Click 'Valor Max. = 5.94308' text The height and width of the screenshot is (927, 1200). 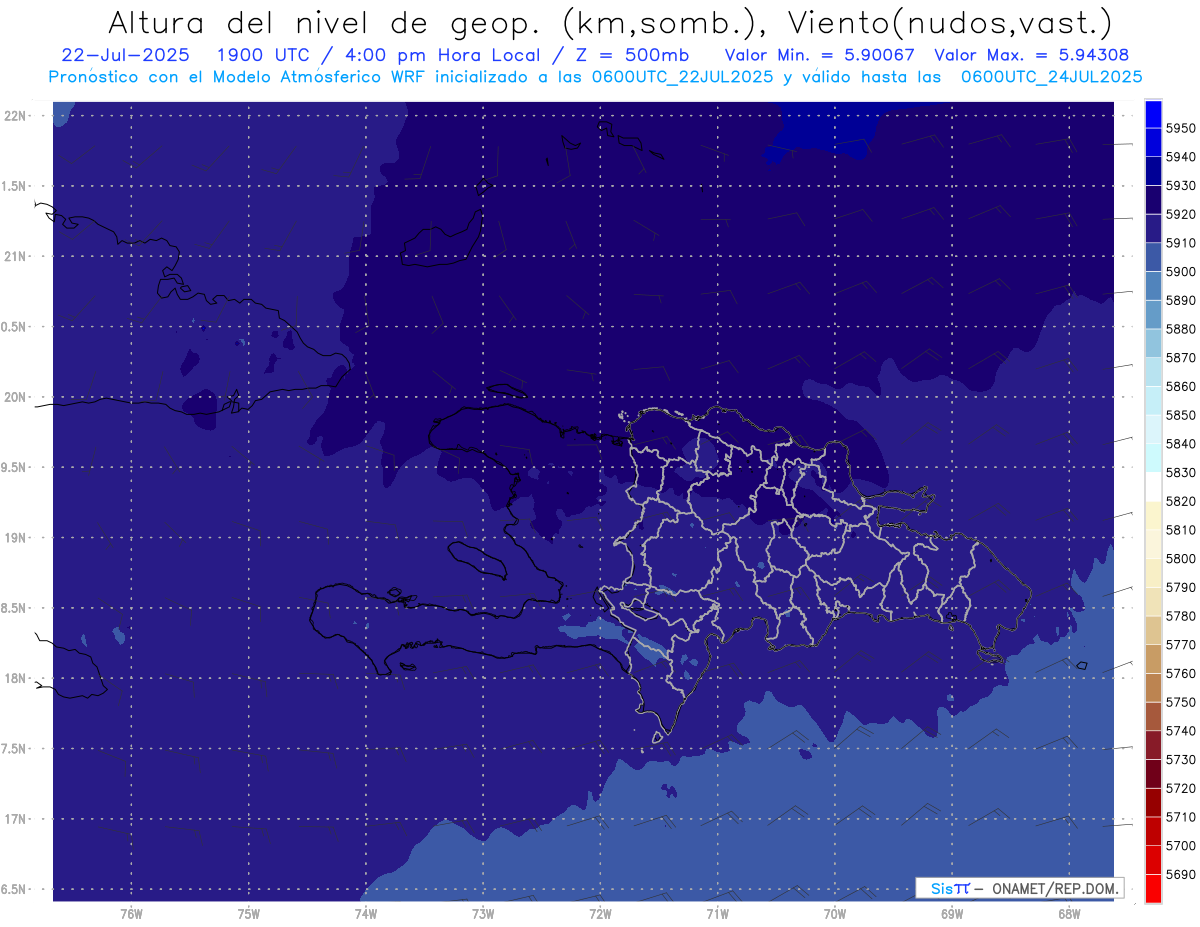(1032, 55)
